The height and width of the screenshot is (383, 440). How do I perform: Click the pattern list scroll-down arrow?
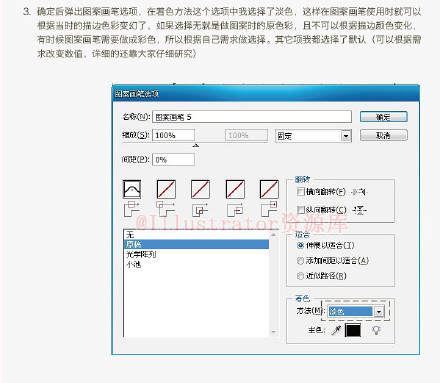[273, 332]
